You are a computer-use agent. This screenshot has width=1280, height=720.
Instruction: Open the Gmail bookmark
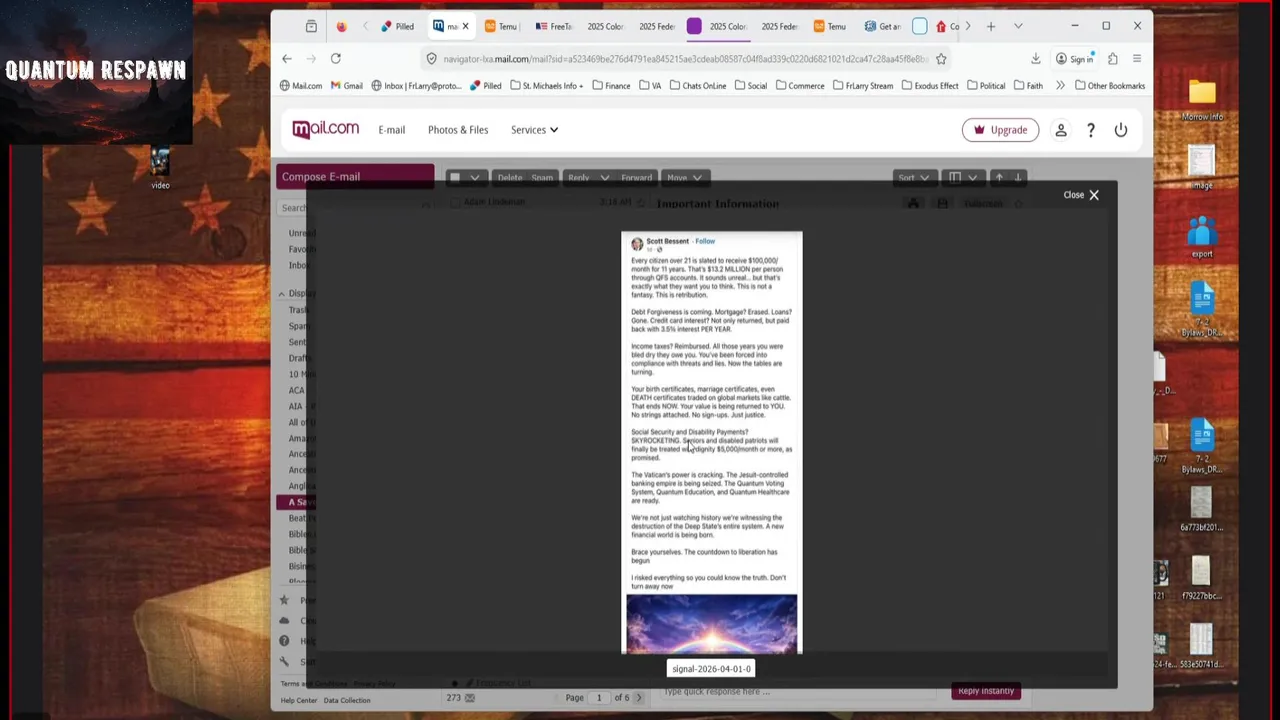tap(346, 86)
